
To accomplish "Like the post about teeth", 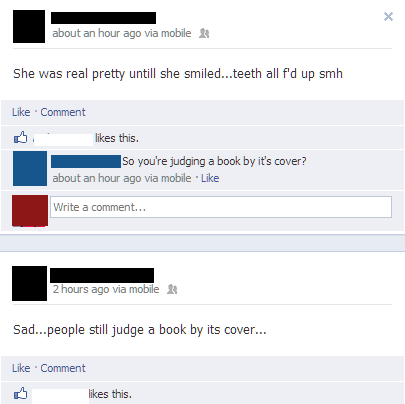I will point(21,112).
